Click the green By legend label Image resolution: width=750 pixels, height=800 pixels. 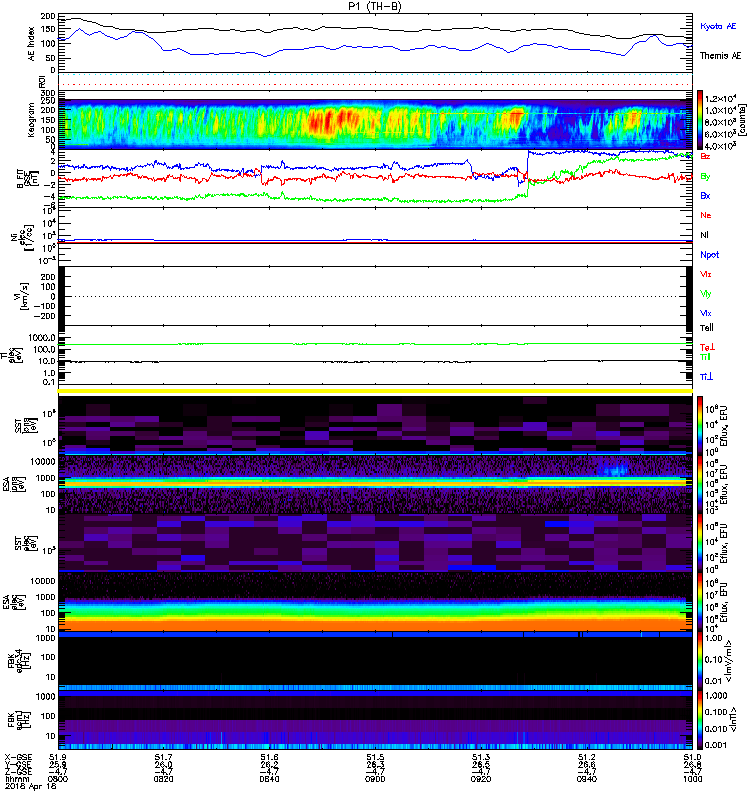705,176
